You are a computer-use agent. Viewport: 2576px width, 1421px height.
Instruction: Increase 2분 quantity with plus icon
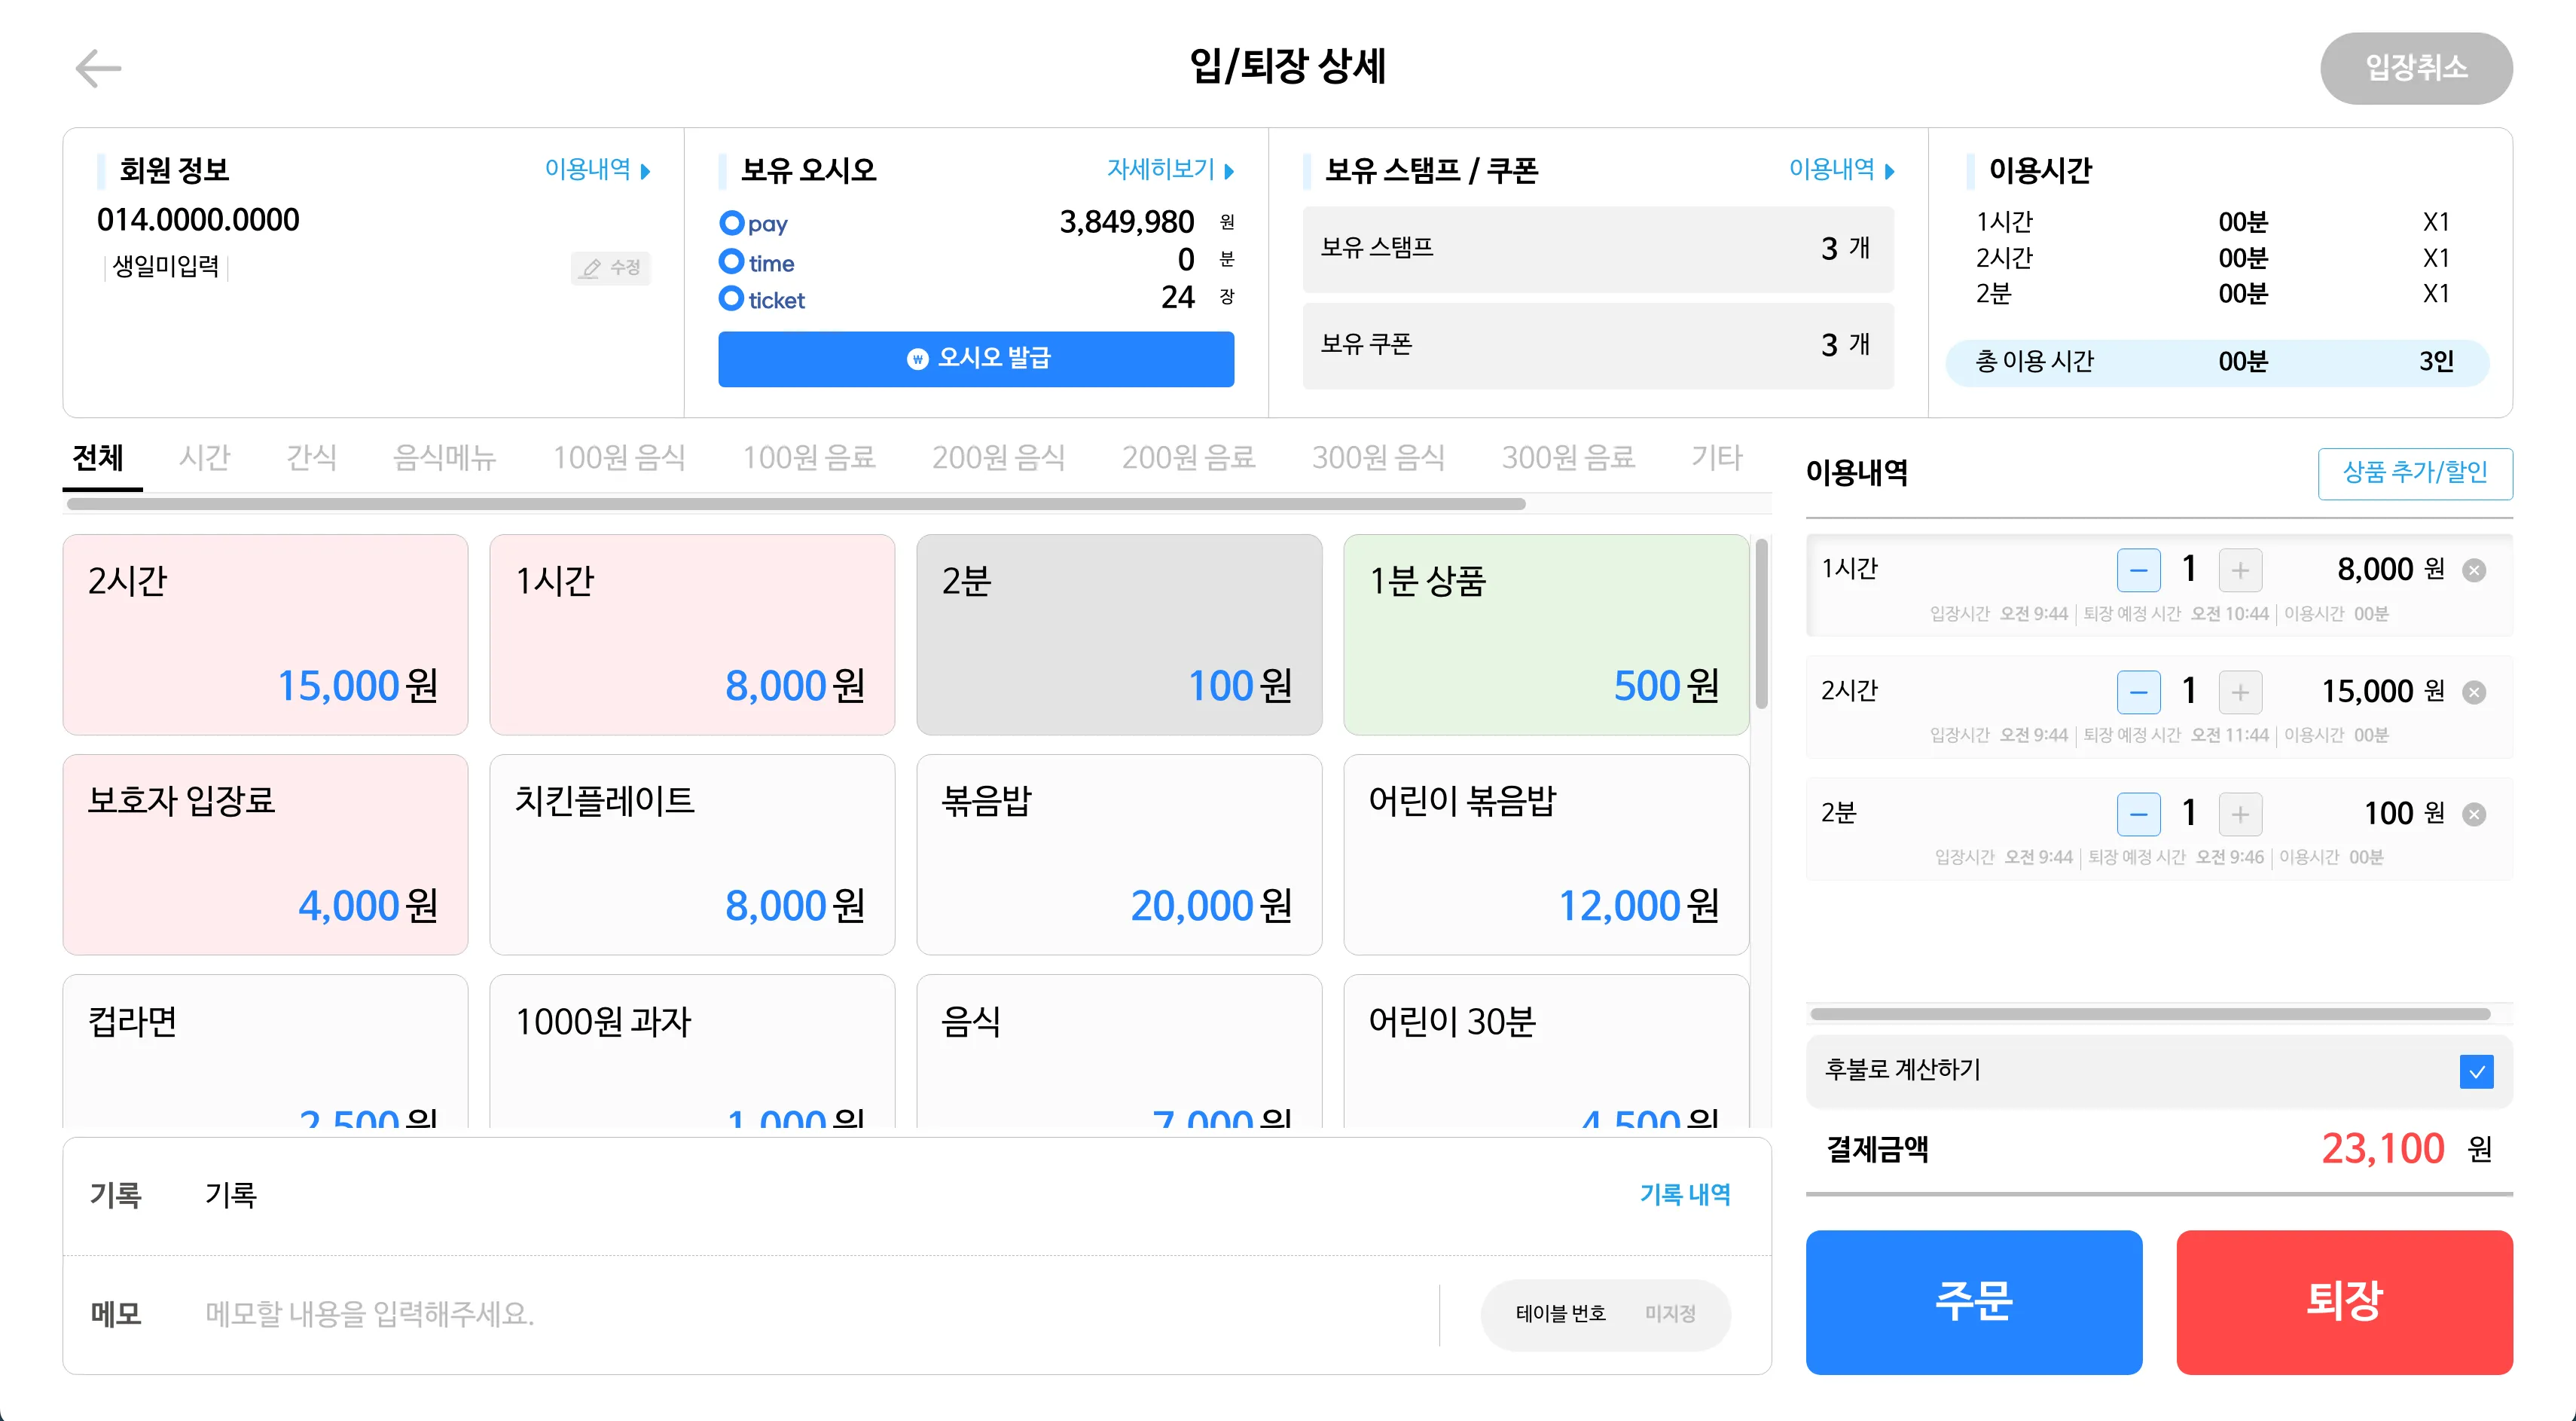[x=2240, y=814]
